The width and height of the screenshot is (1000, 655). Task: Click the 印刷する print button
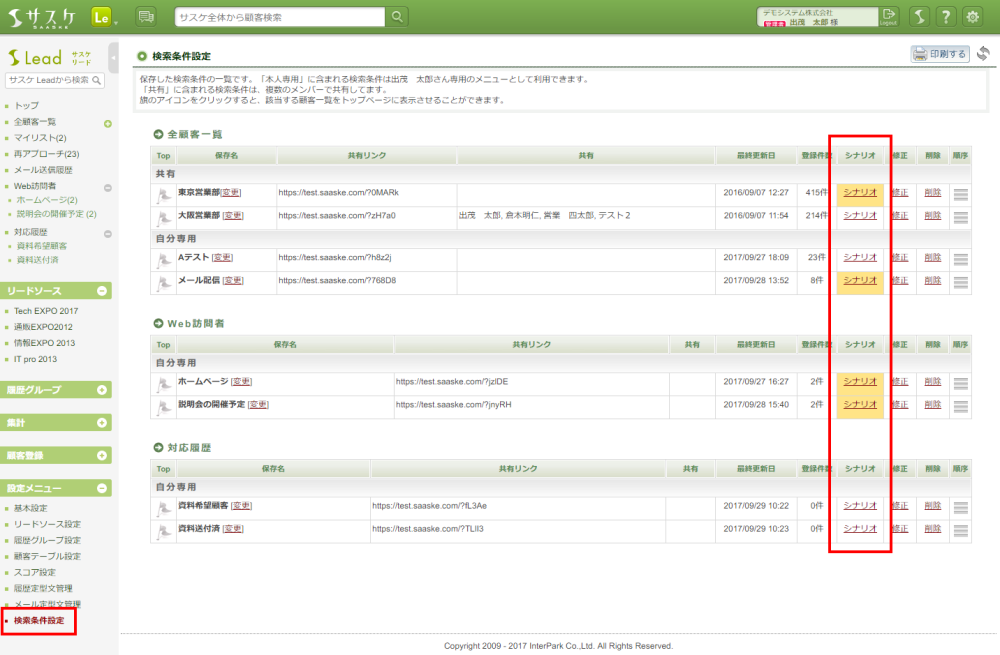click(x=940, y=54)
